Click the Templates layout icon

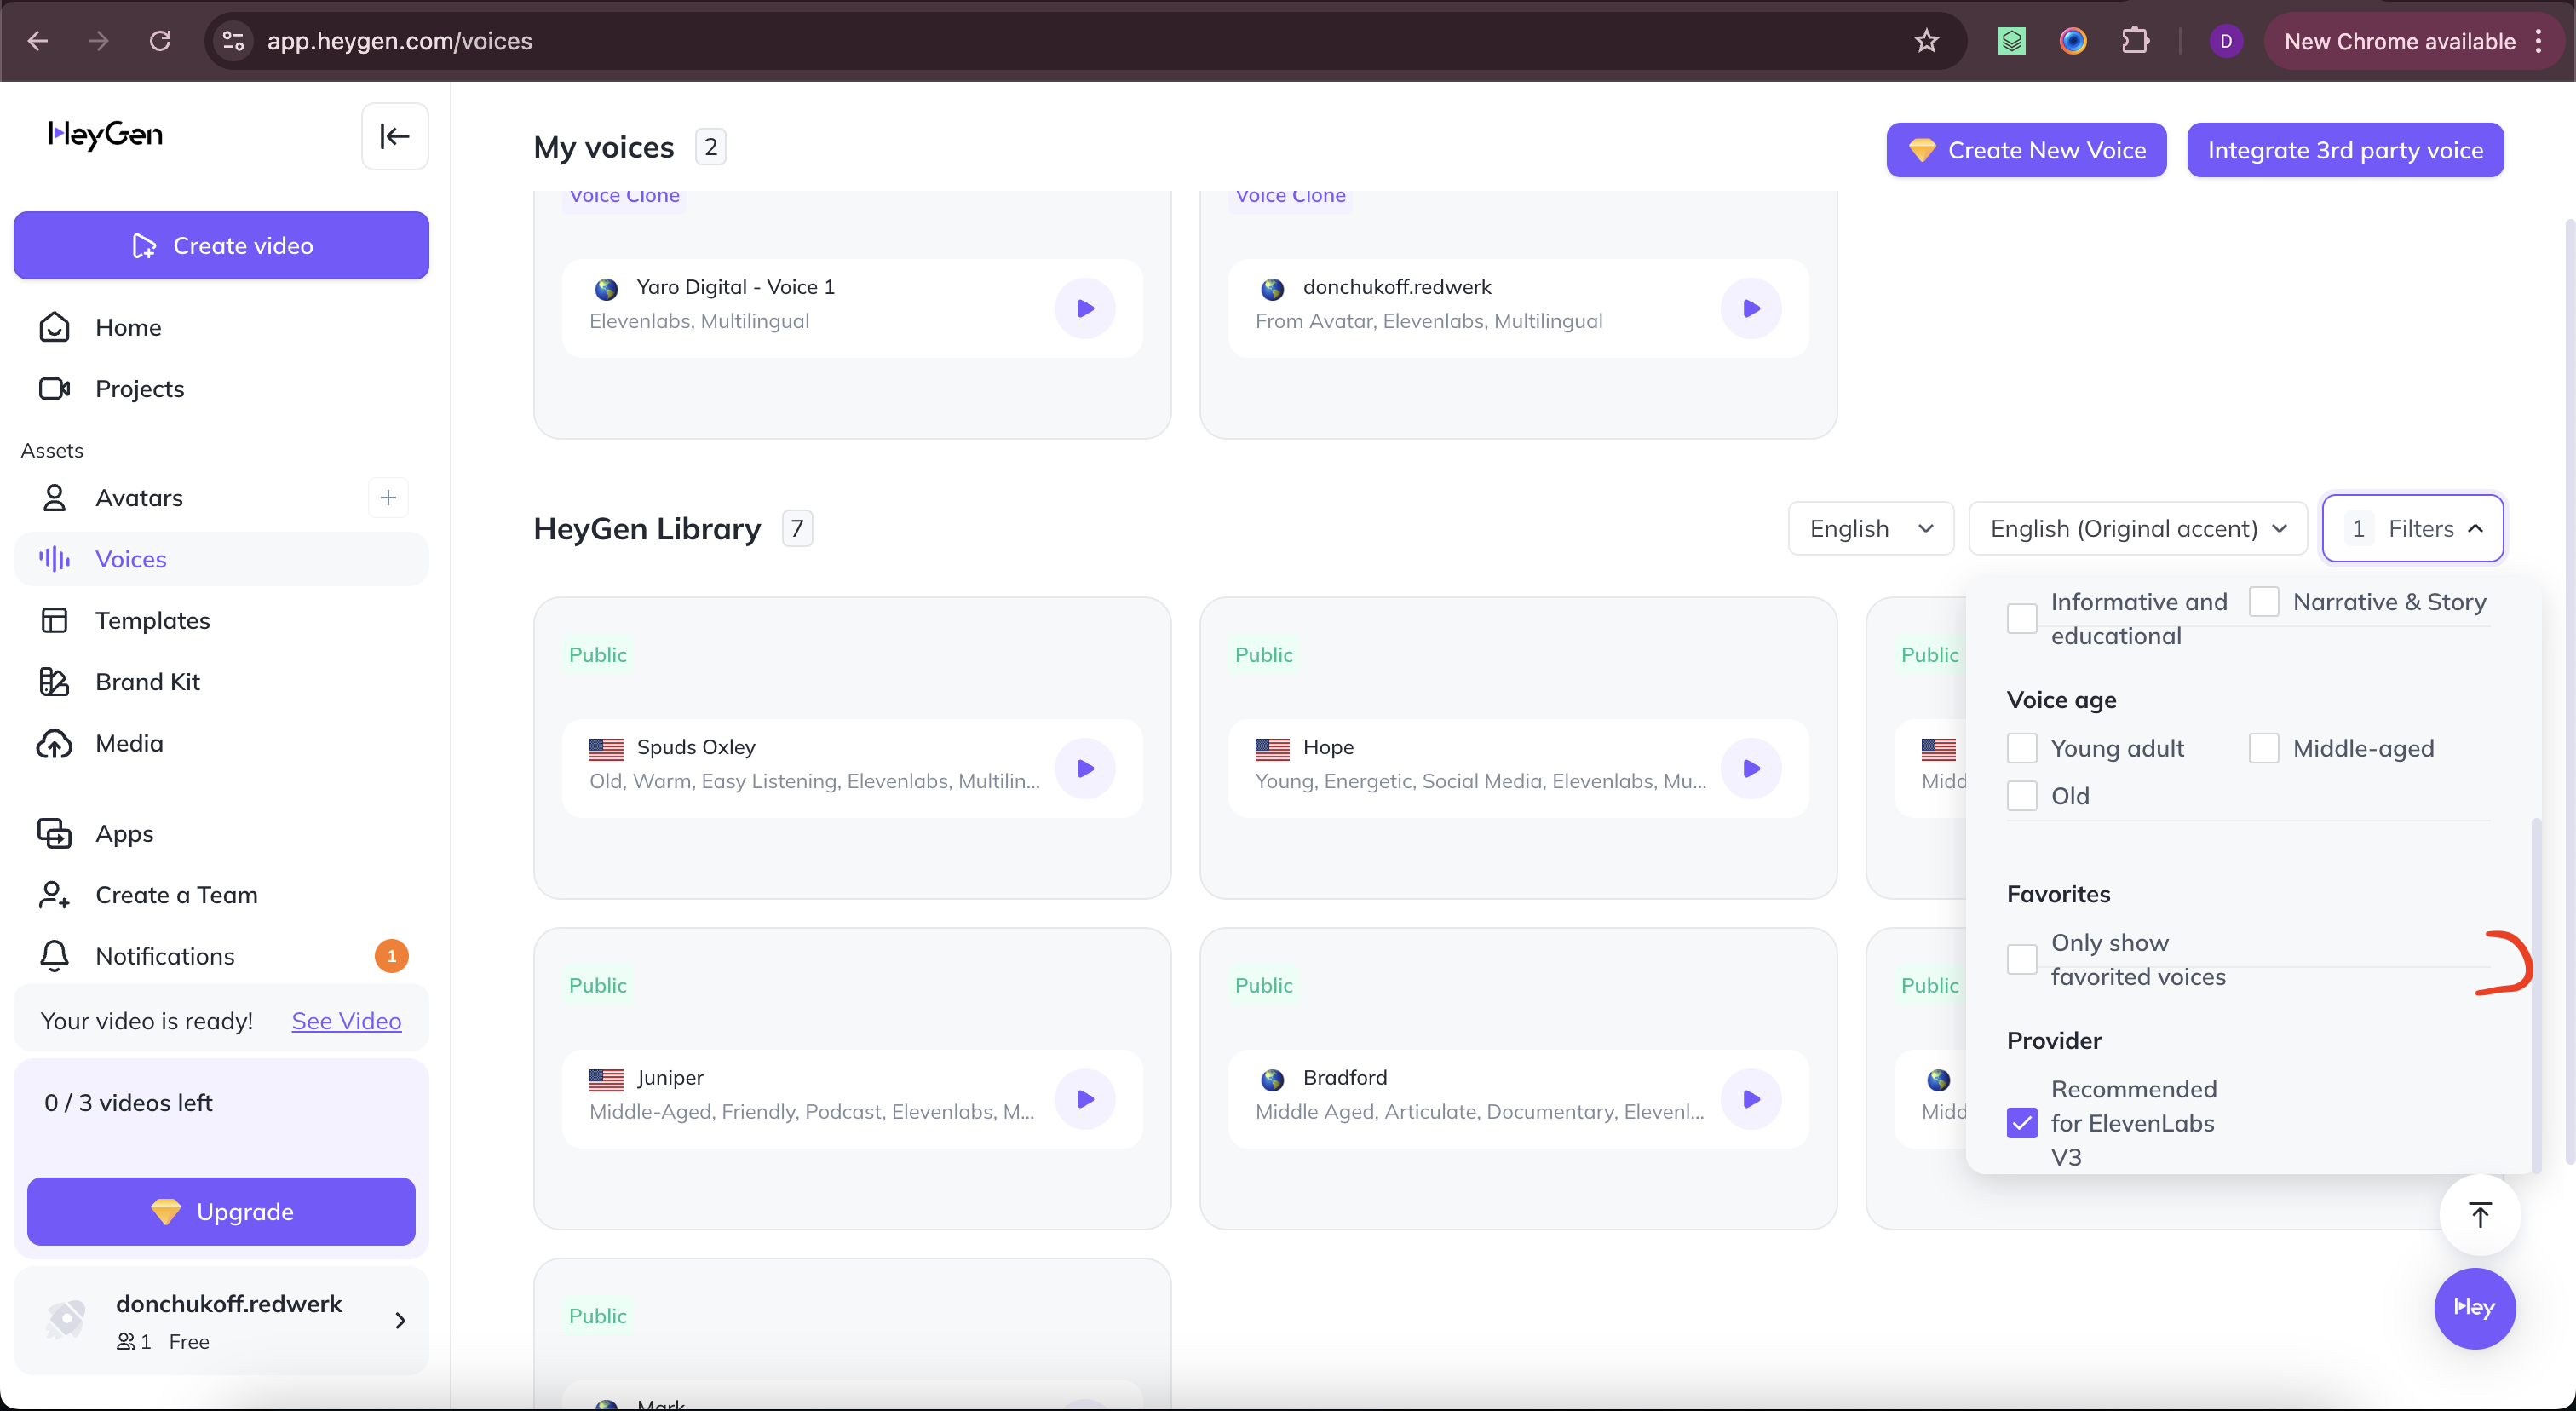[x=54, y=620]
